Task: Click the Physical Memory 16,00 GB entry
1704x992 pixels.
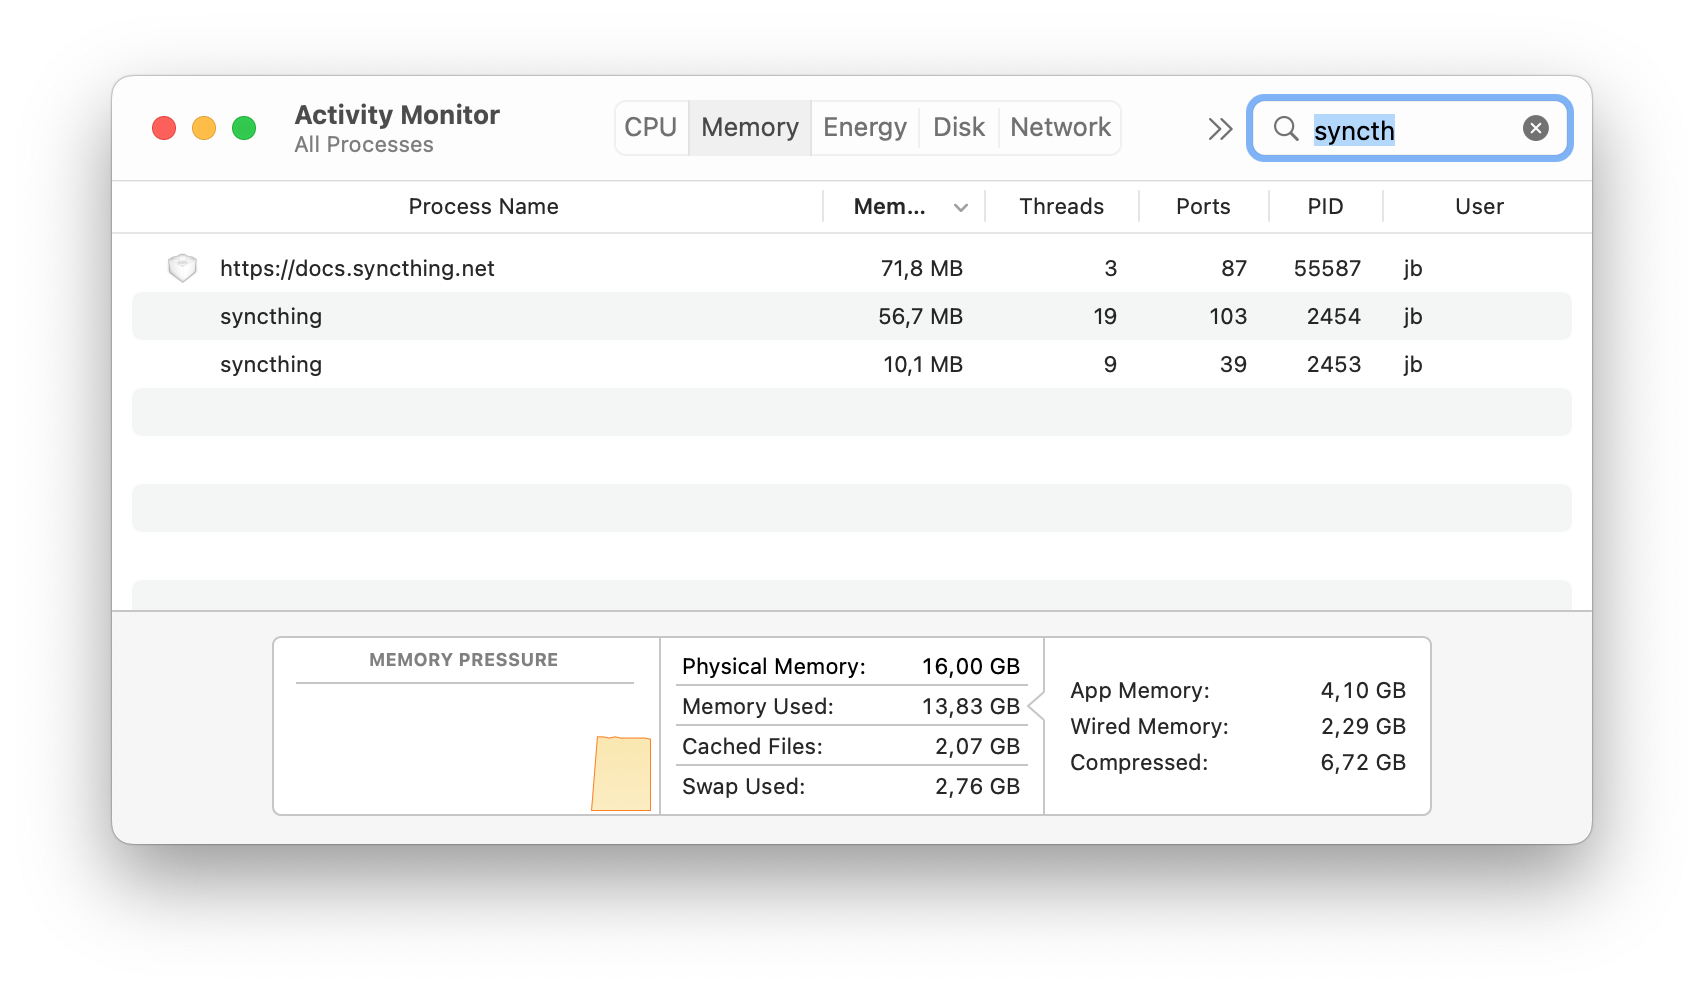Action: pos(851,666)
